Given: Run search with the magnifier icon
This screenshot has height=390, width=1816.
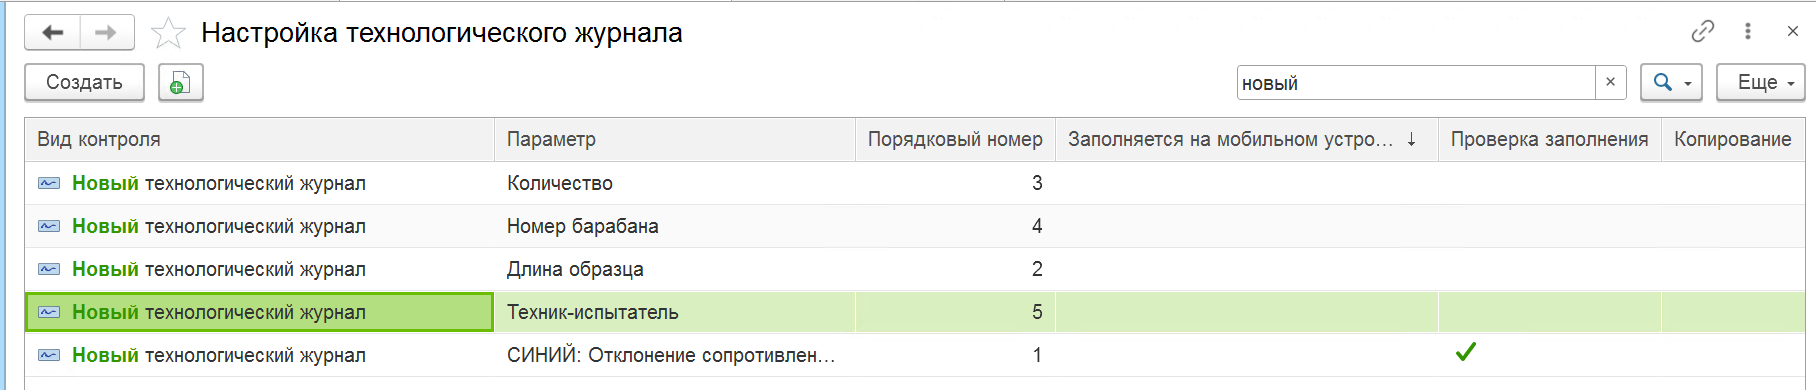Looking at the screenshot, I should click(1662, 83).
